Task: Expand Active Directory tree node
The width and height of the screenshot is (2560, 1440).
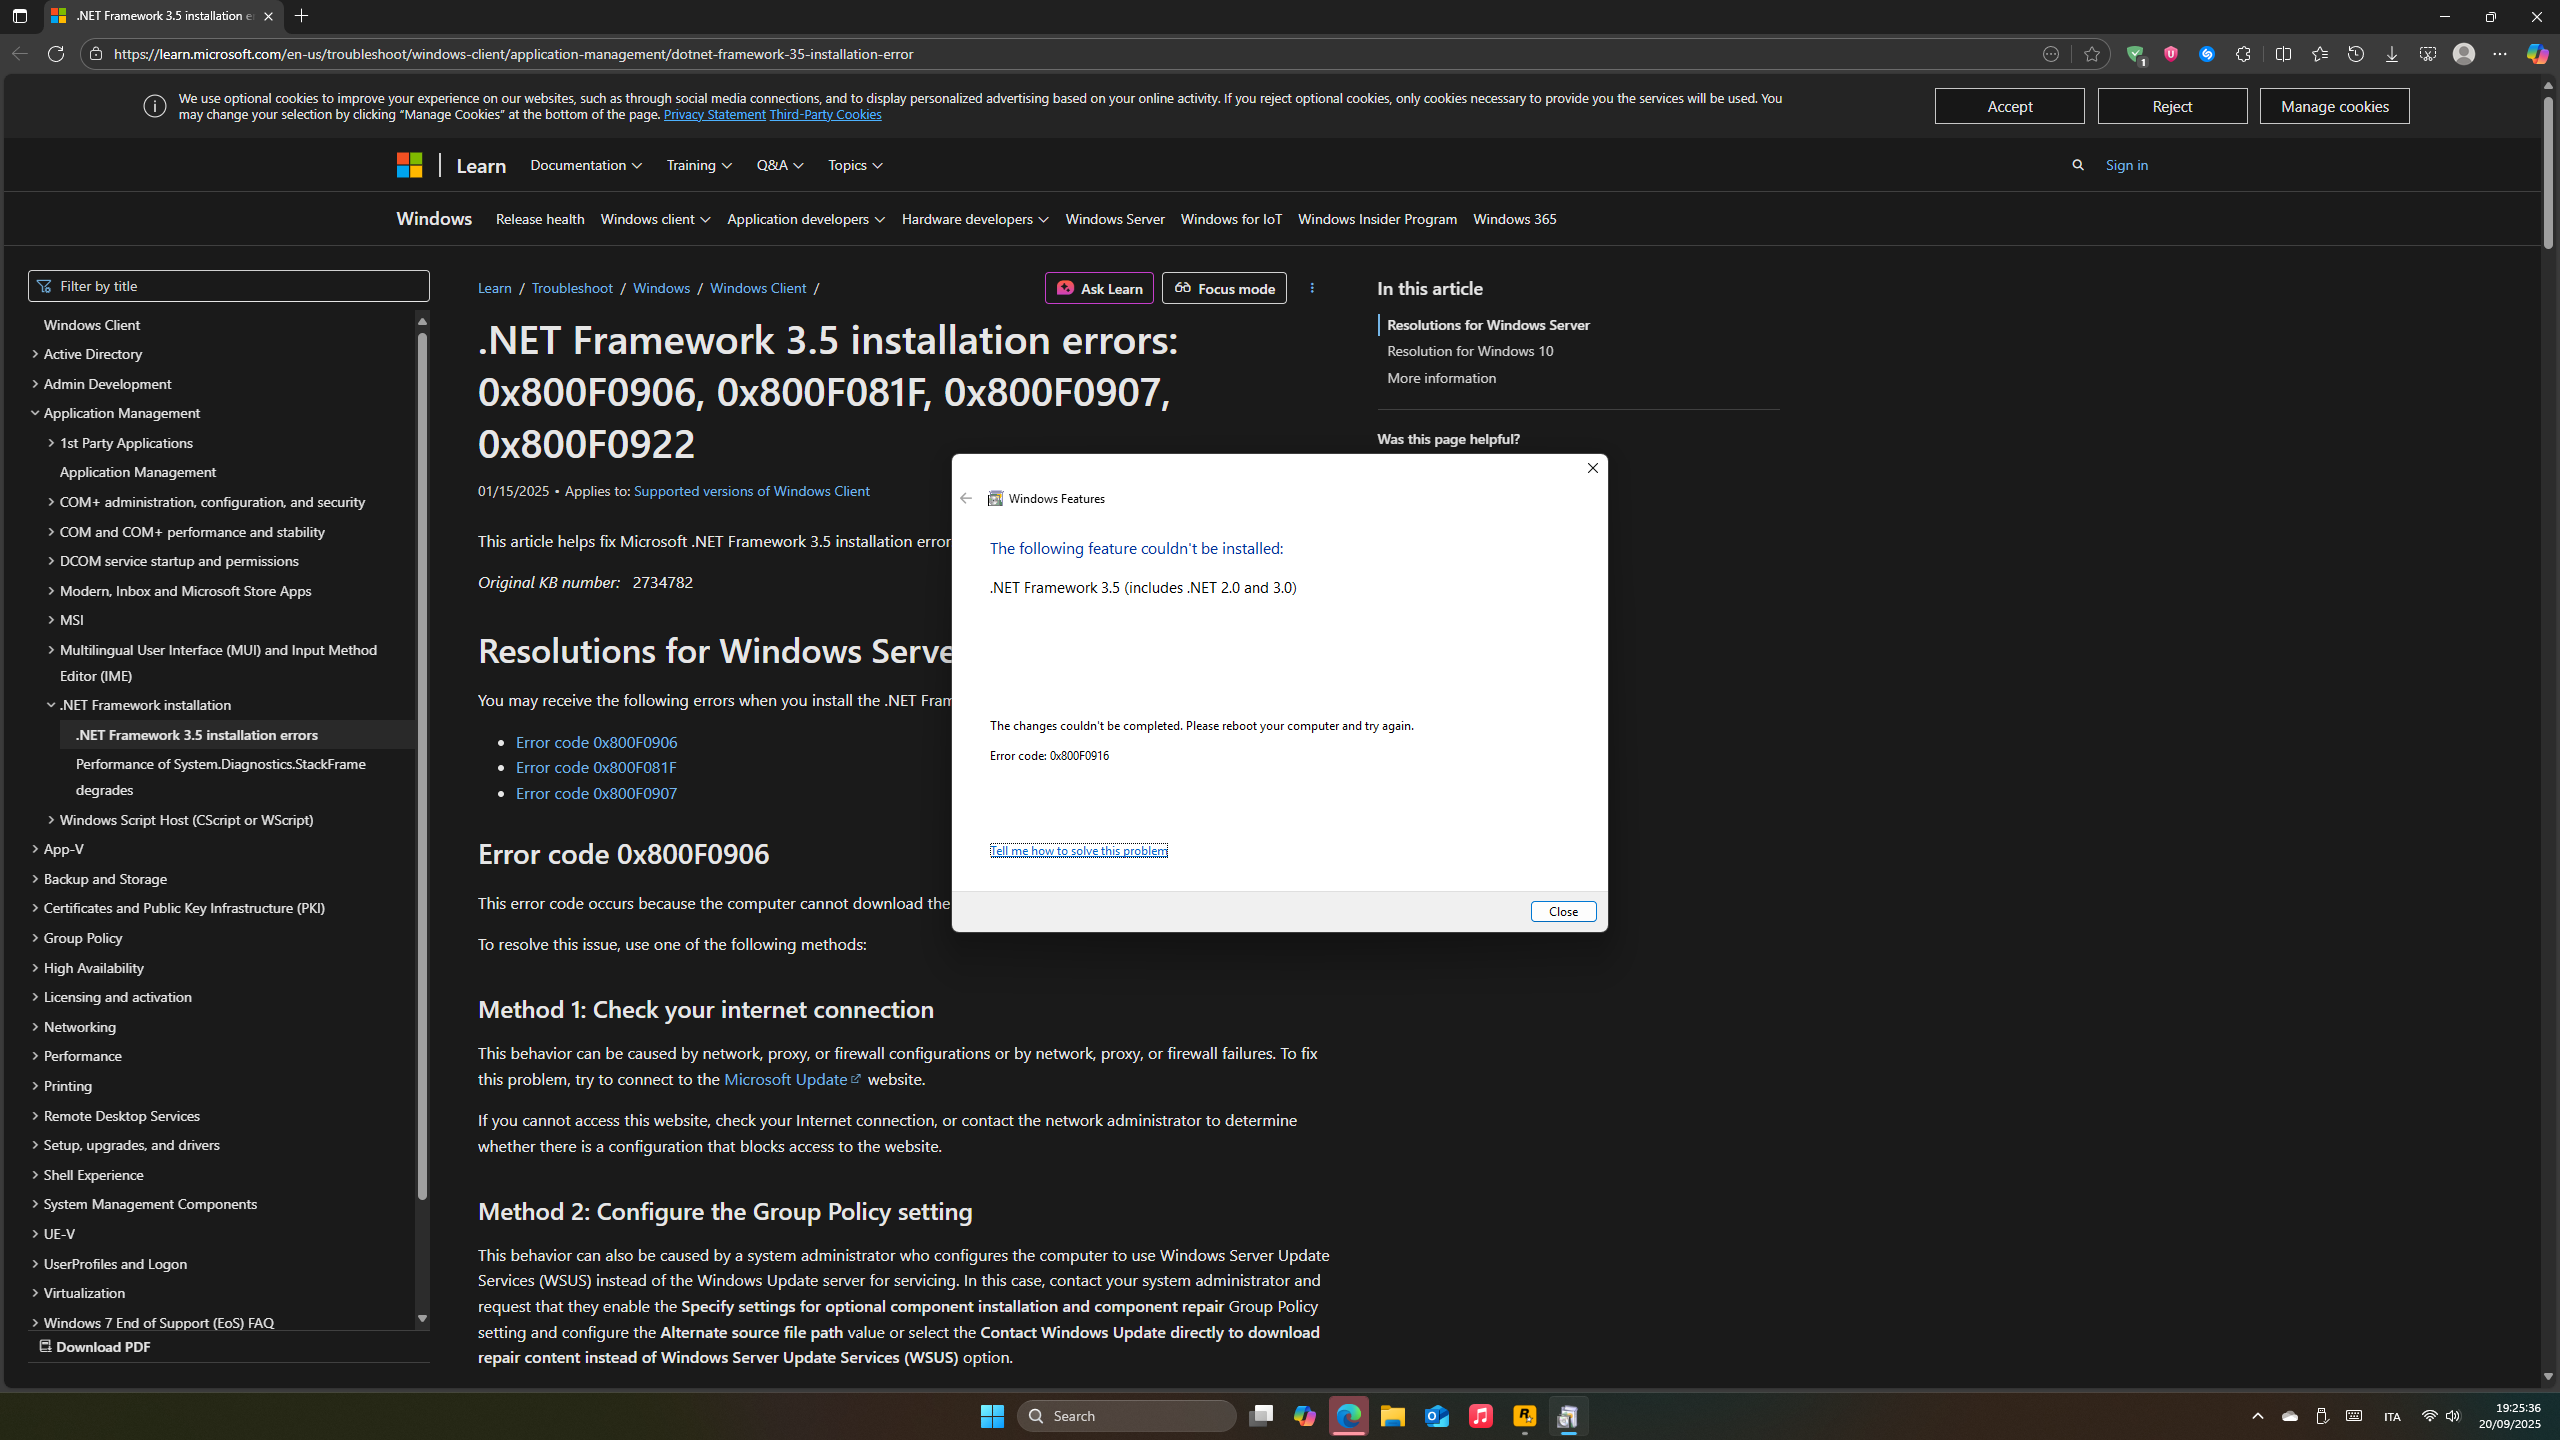Action: [x=35, y=354]
